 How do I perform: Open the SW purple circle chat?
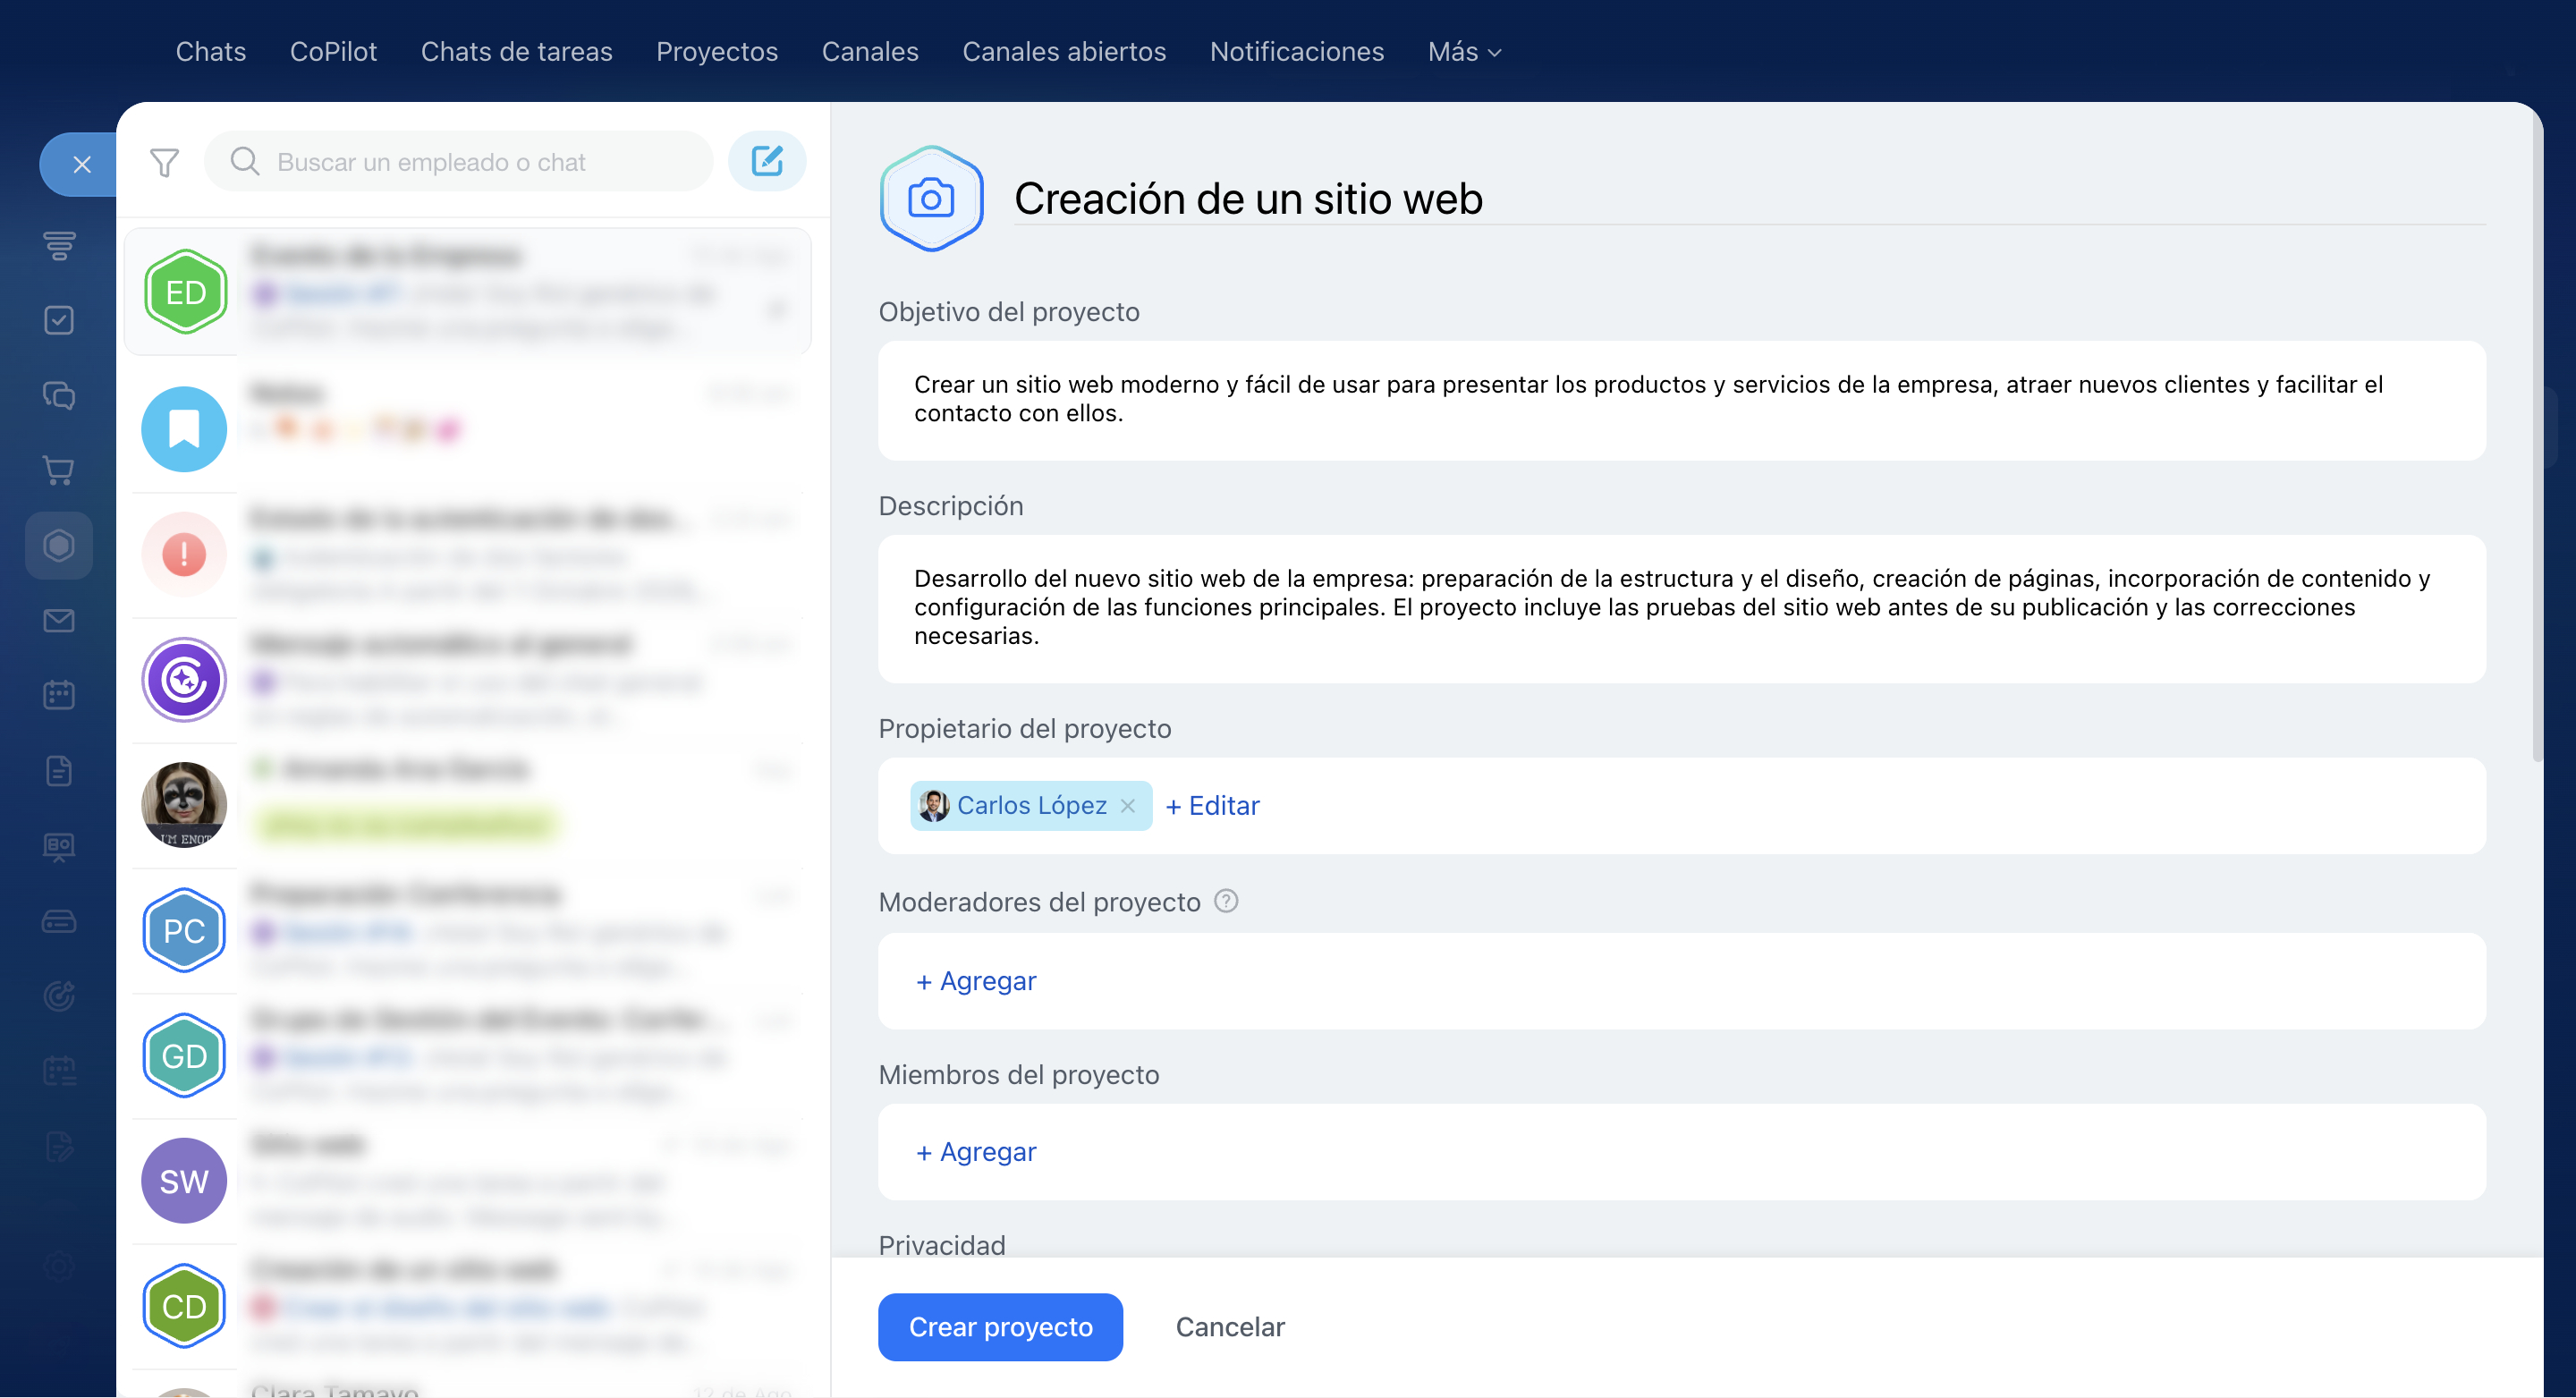[x=185, y=1181]
